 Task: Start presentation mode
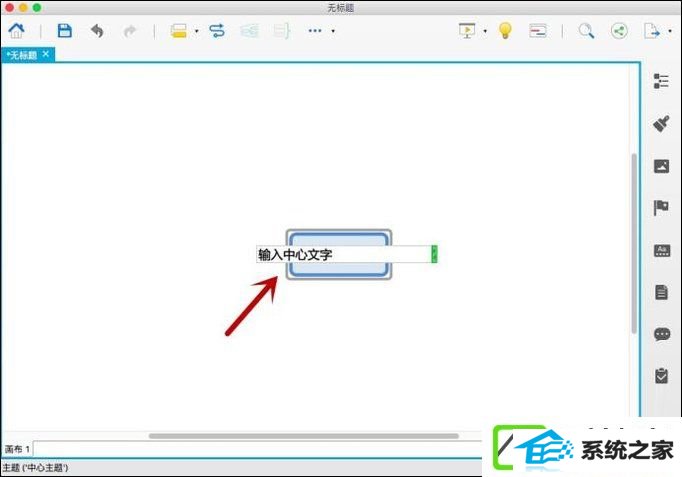(467, 31)
